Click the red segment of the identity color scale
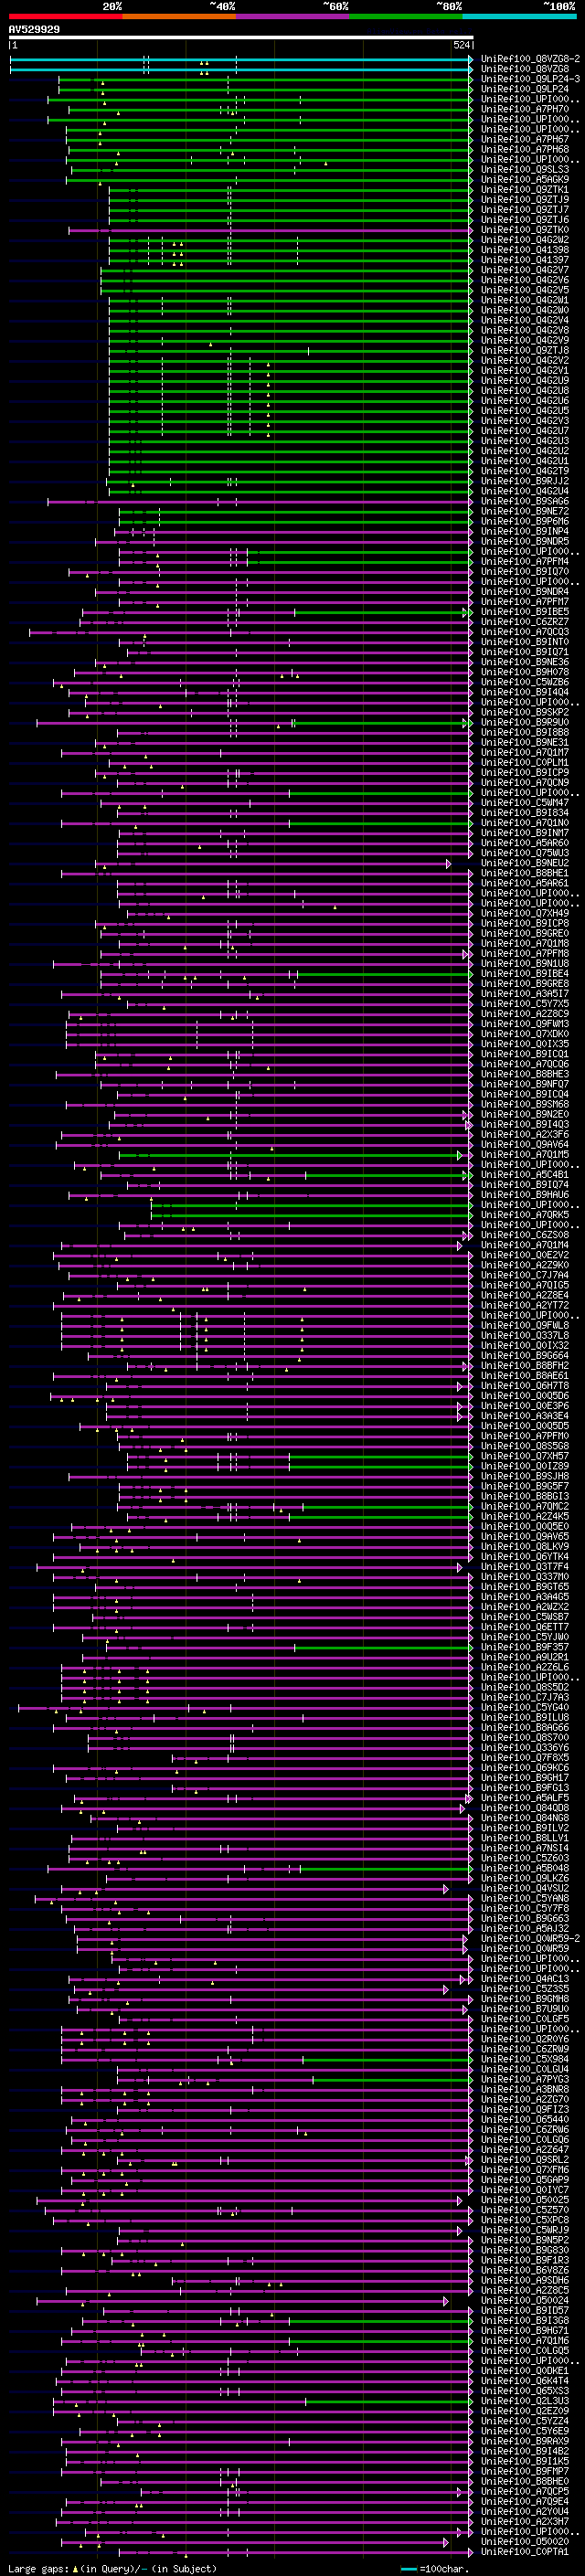Image resolution: width=585 pixels, height=2576 pixels. coord(65,16)
